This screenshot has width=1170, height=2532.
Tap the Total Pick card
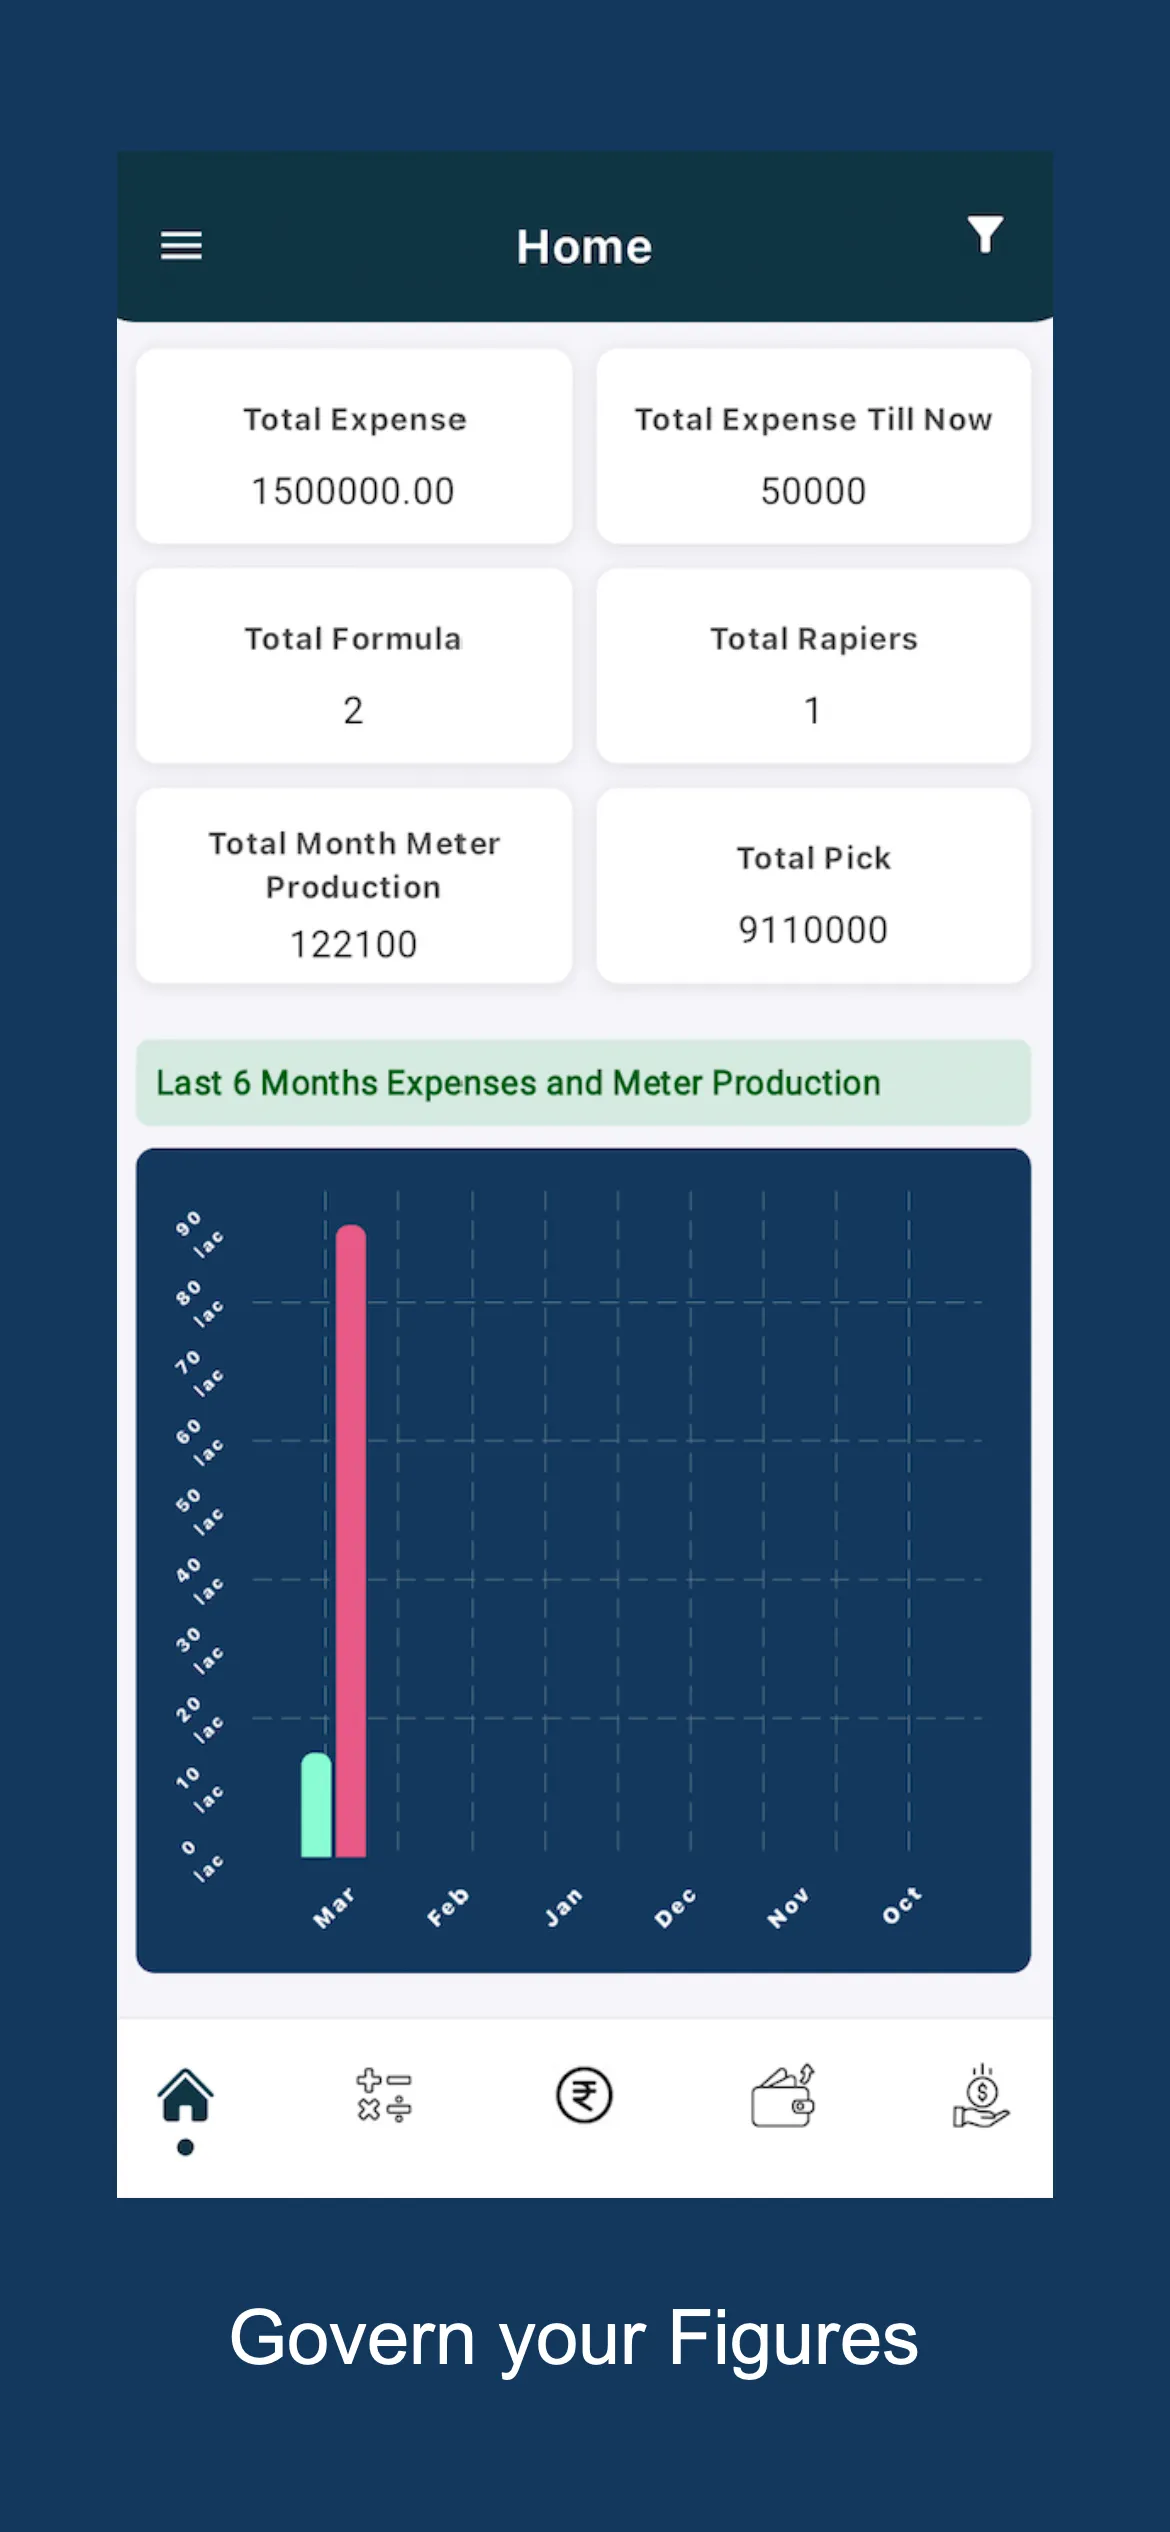(813, 886)
